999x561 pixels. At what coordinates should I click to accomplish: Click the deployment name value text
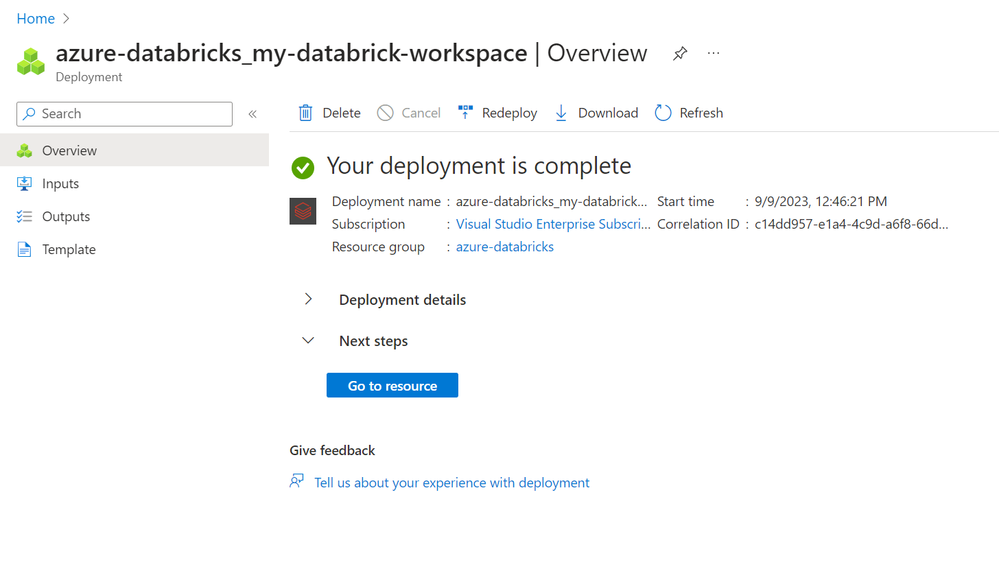pos(551,201)
